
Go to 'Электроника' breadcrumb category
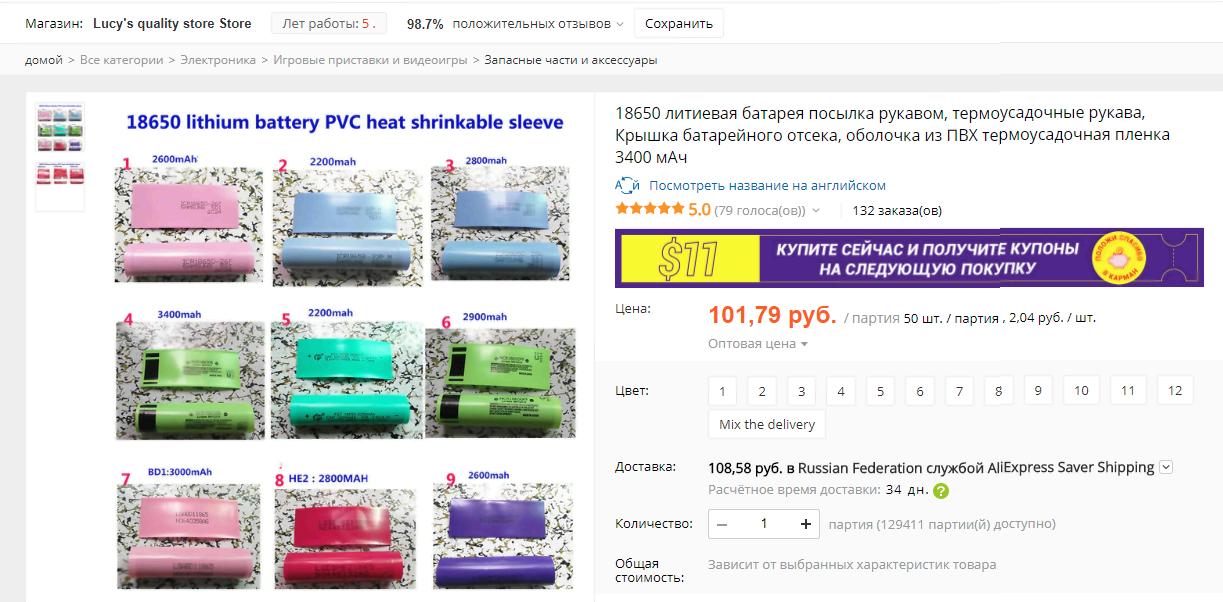[x=218, y=60]
